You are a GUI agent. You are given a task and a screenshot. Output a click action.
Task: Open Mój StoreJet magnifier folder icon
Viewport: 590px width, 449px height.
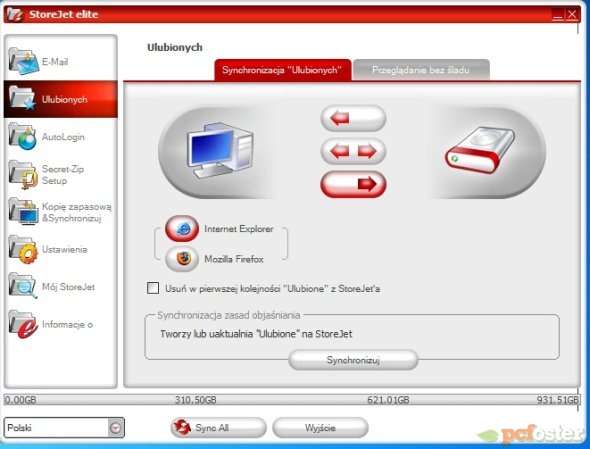click(x=23, y=286)
